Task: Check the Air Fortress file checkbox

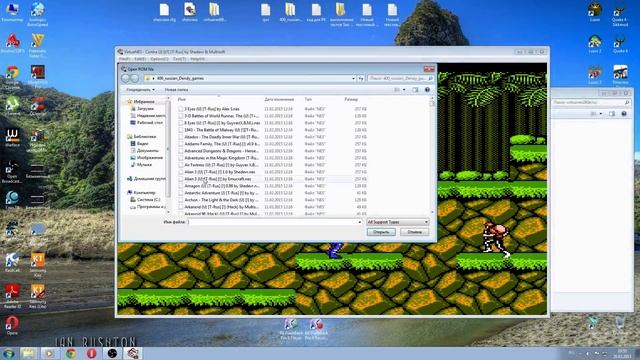Action: pyautogui.click(x=180, y=165)
